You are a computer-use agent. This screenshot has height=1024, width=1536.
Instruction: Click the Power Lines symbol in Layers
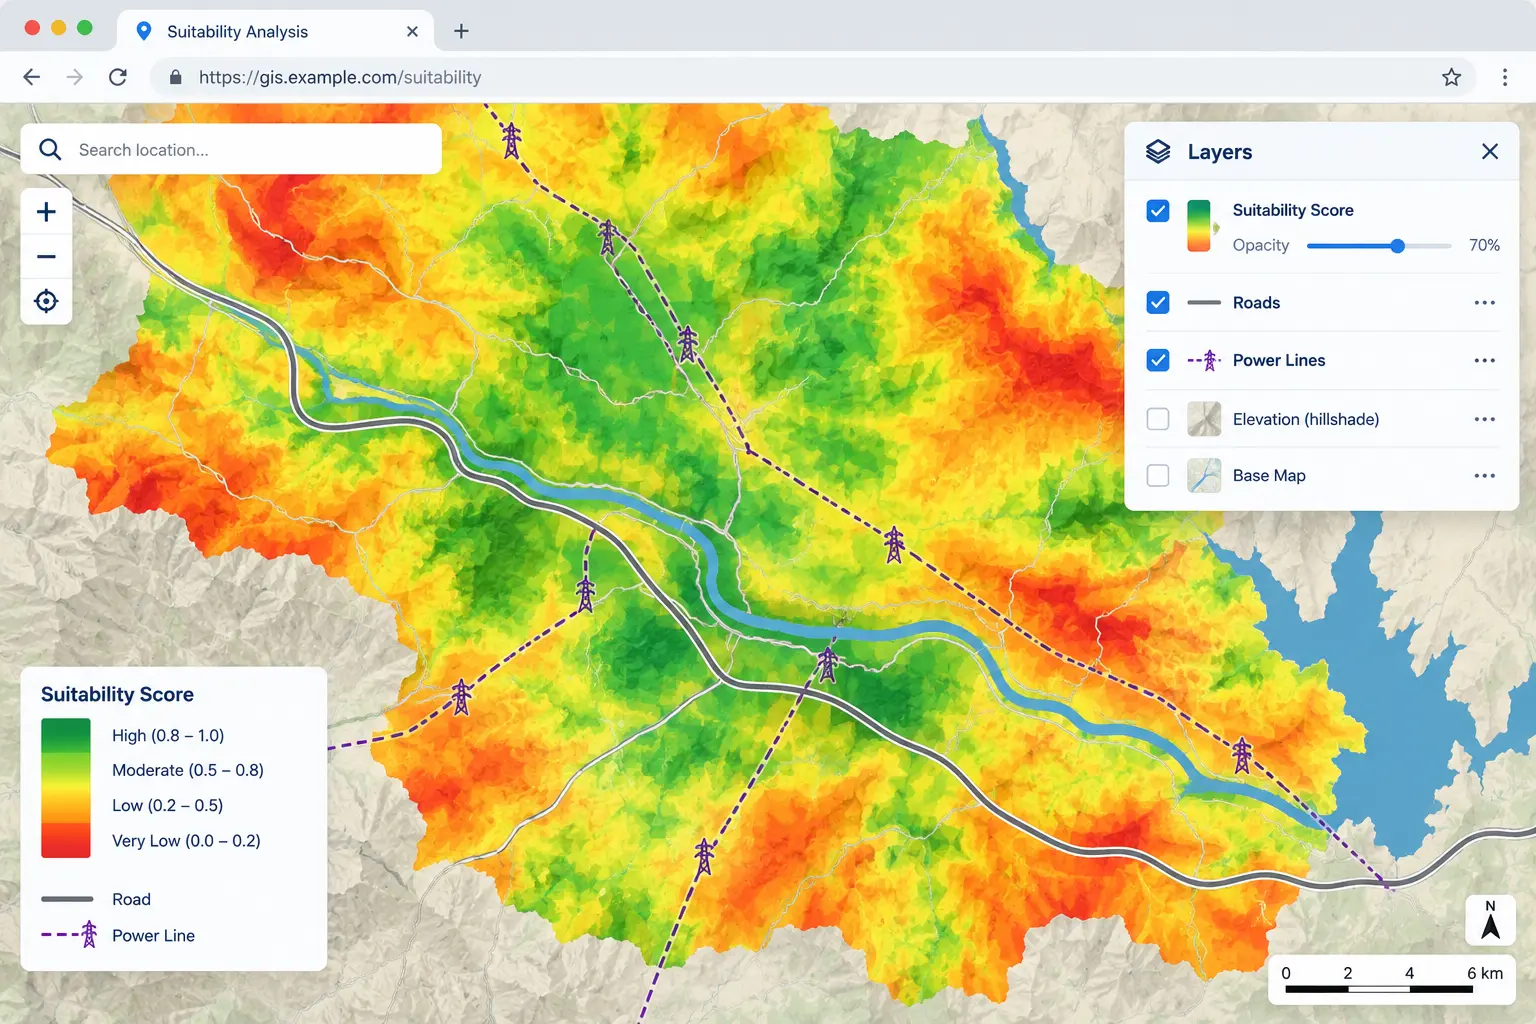tap(1204, 360)
